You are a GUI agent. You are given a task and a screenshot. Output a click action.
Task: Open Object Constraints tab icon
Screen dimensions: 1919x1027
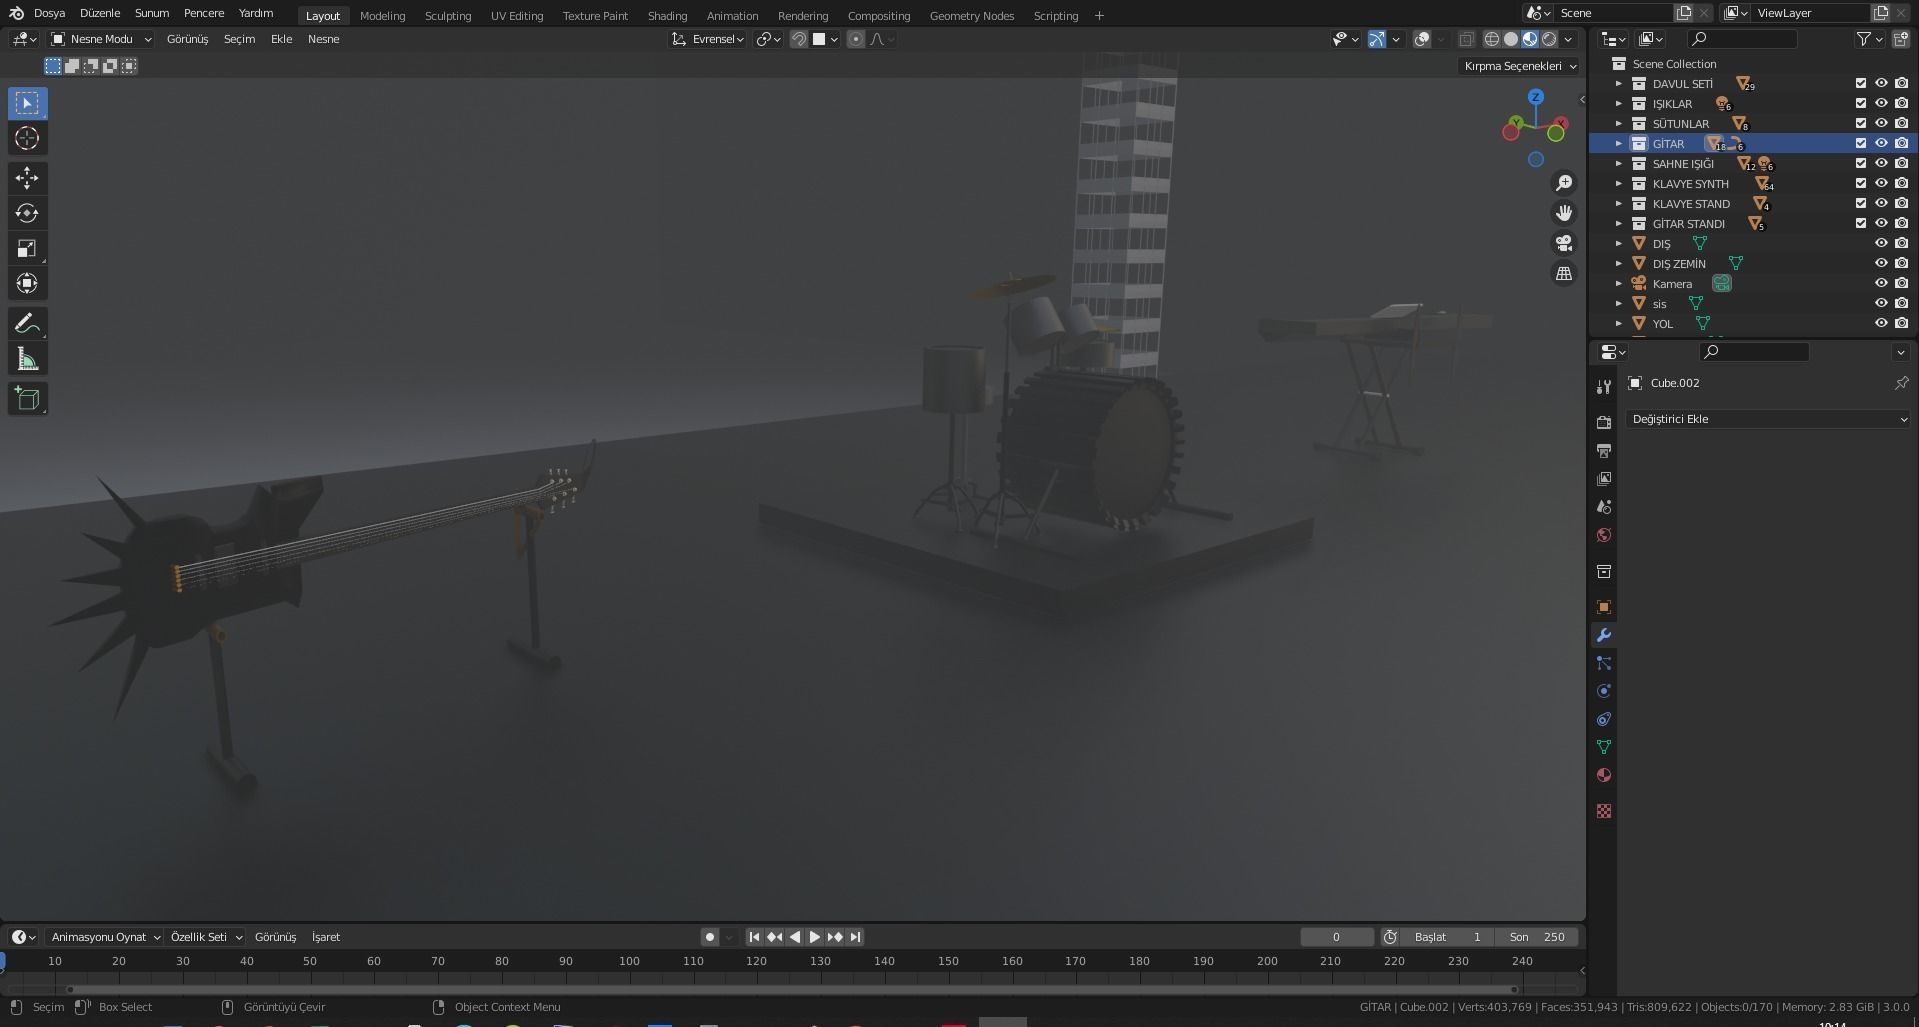tap(1604, 719)
